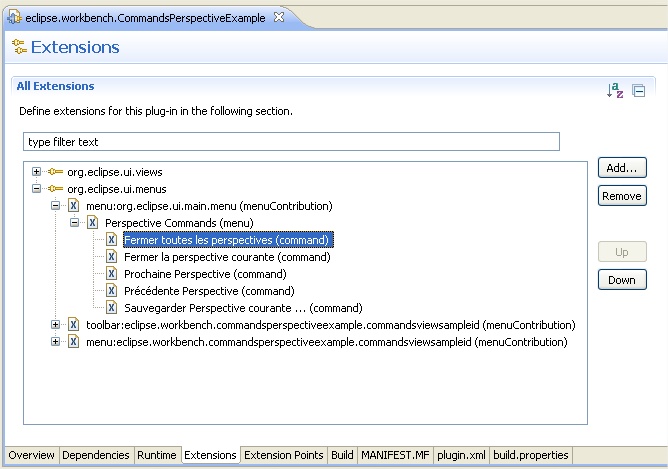
Task: Click the icon next to Sauvegarder Perspective courante
Action: tap(111, 308)
